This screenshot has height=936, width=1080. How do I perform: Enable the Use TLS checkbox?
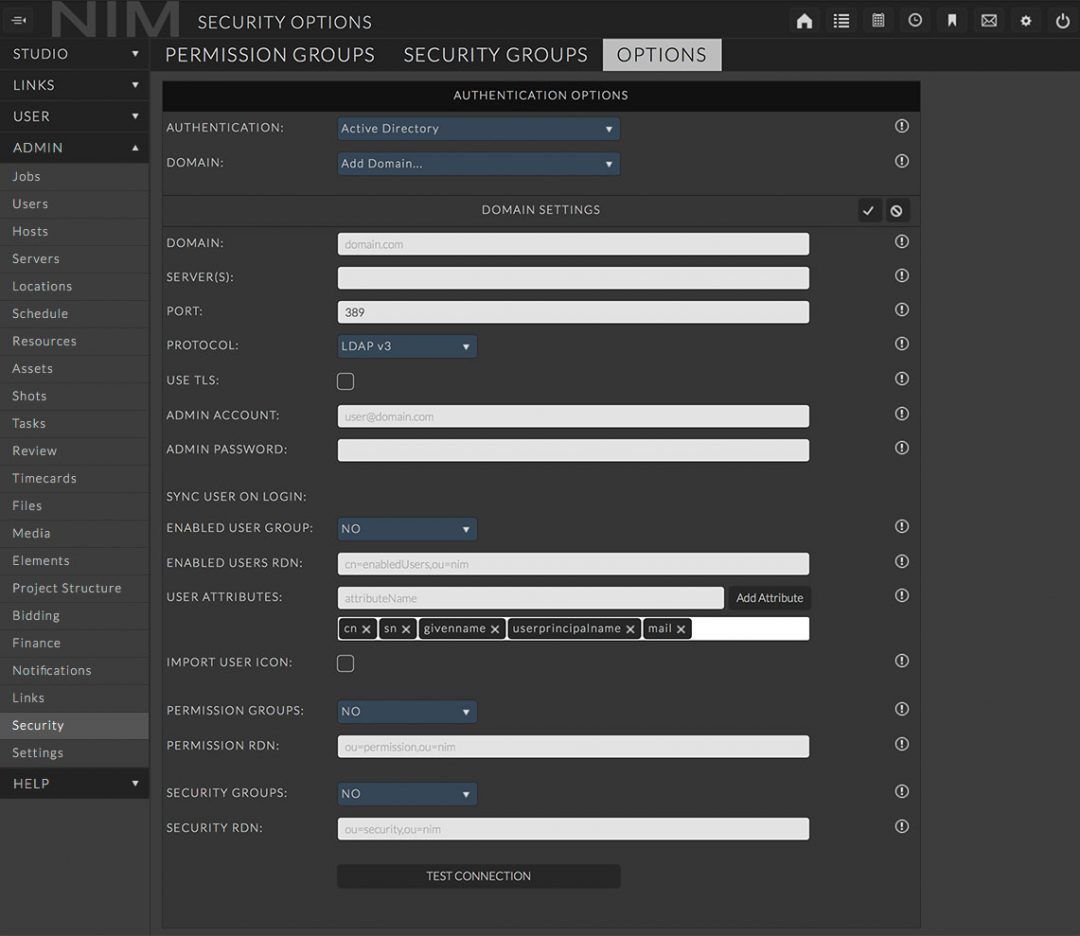click(x=345, y=381)
